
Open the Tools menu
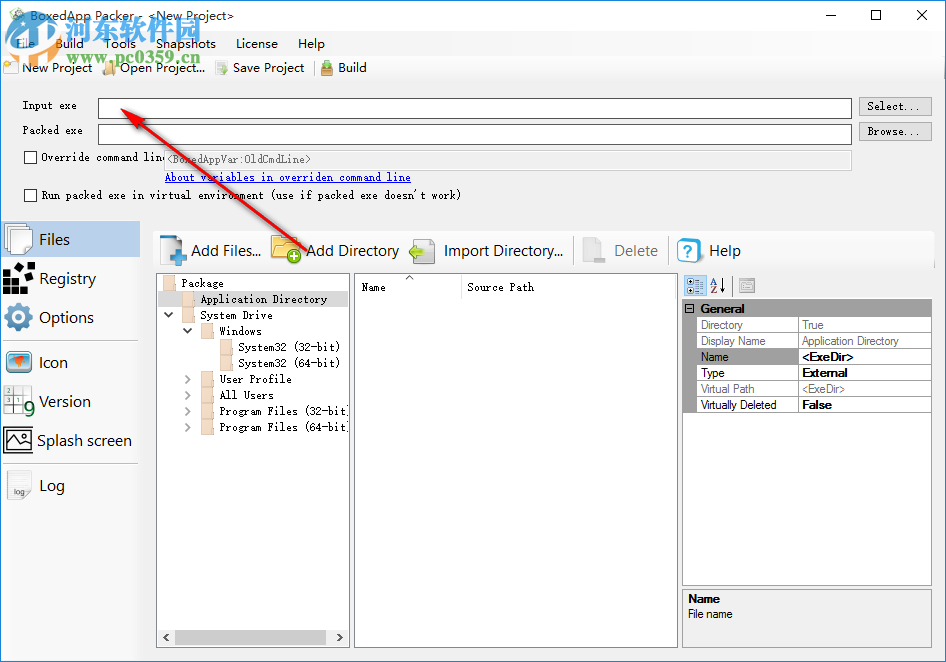[119, 43]
